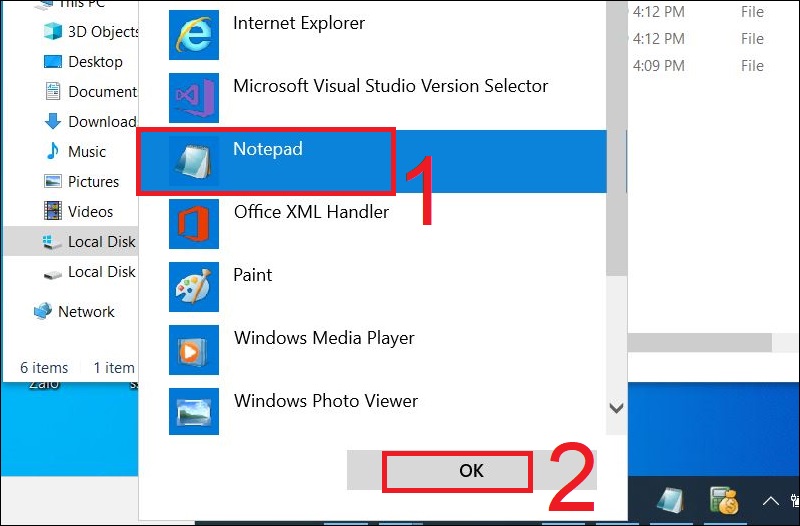Select the Office XML Handler app
The image size is (800, 526).
coord(311,213)
